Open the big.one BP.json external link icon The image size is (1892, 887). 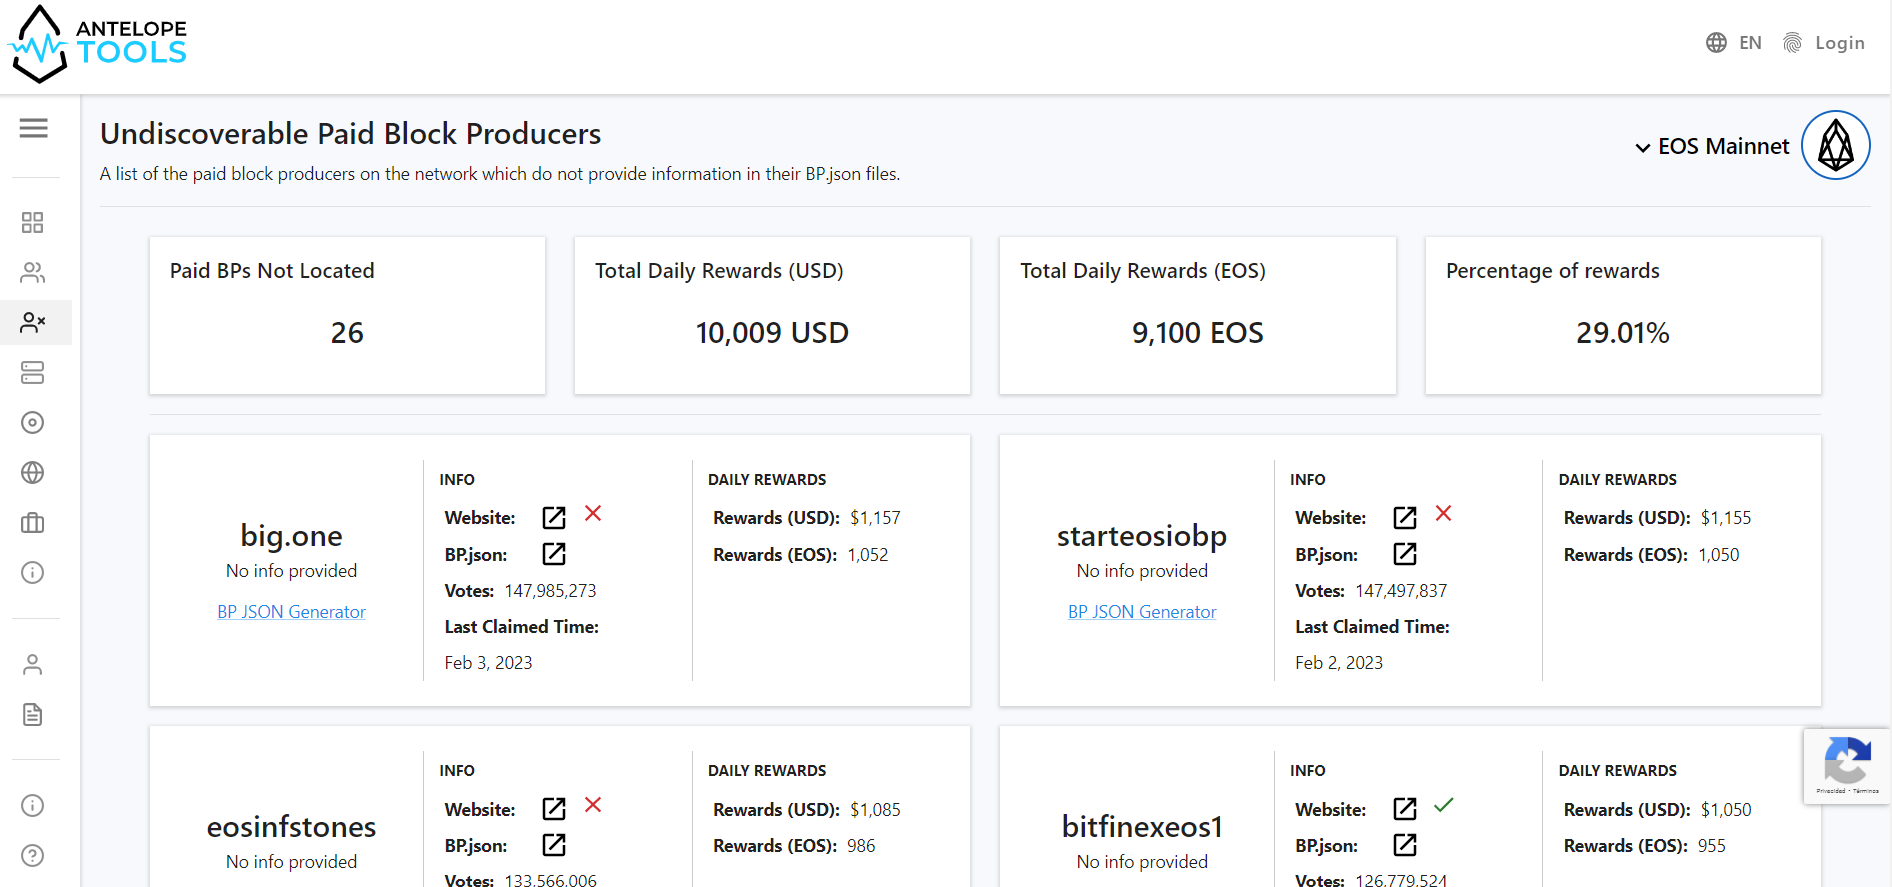pos(554,553)
